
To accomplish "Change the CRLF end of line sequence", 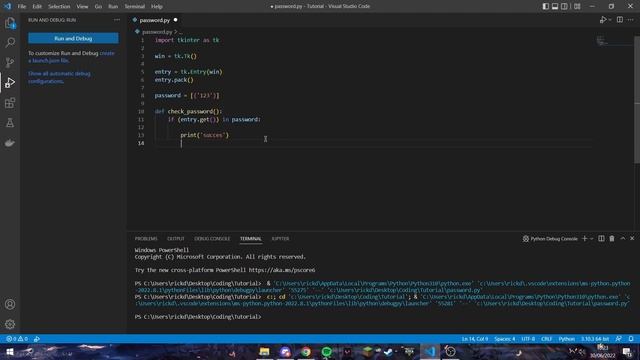I will click(x=547, y=339).
